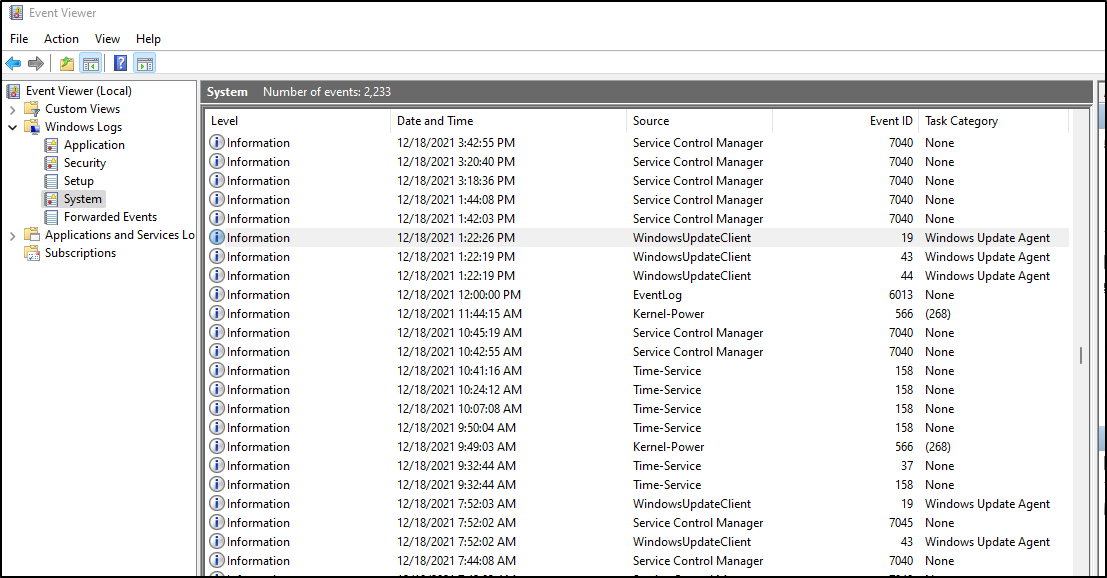Select the "12/18/2021 1:44:08 PM" date cell
Viewport: 1107px width, 578px height.
(456, 200)
